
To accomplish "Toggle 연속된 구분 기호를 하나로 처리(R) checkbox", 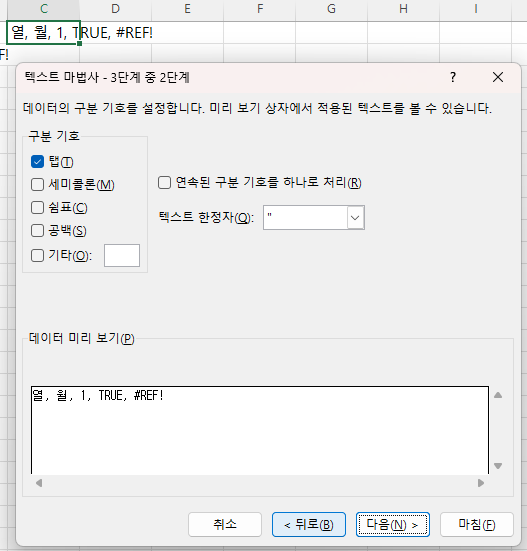I will (164, 182).
